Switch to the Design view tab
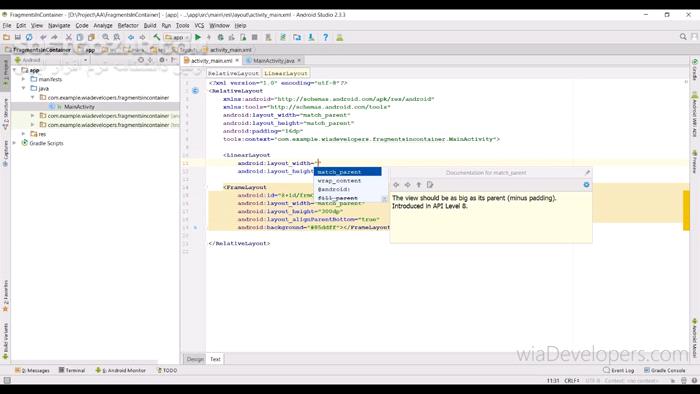 tap(195, 359)
